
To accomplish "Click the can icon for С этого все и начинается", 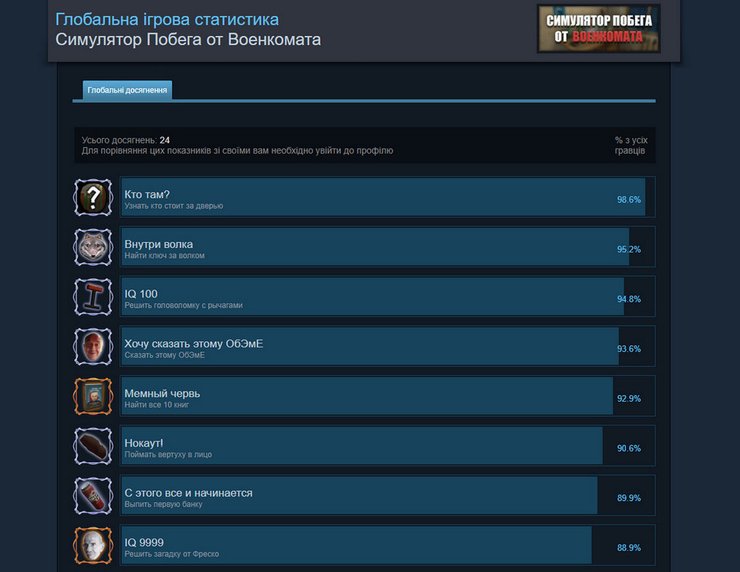I will [93, 496].
